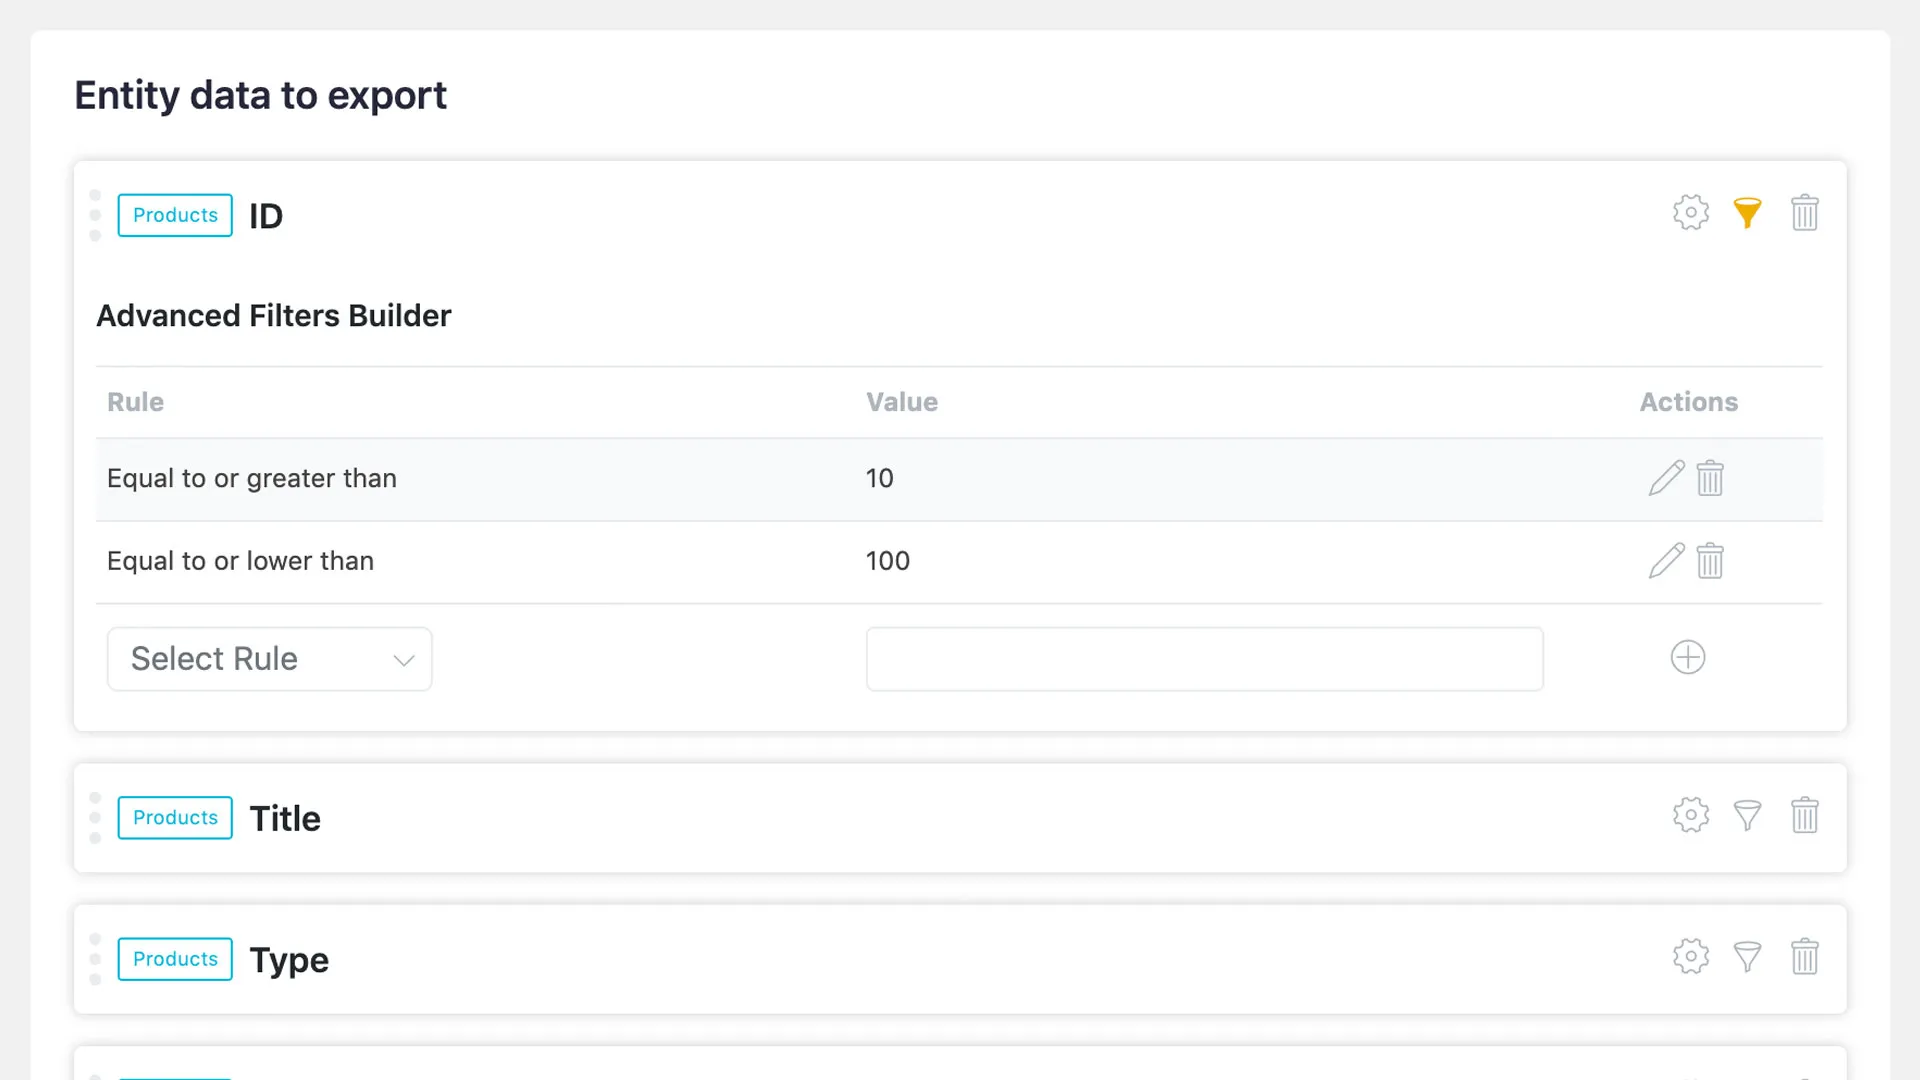Click the empty value input field

[1204, 659]
